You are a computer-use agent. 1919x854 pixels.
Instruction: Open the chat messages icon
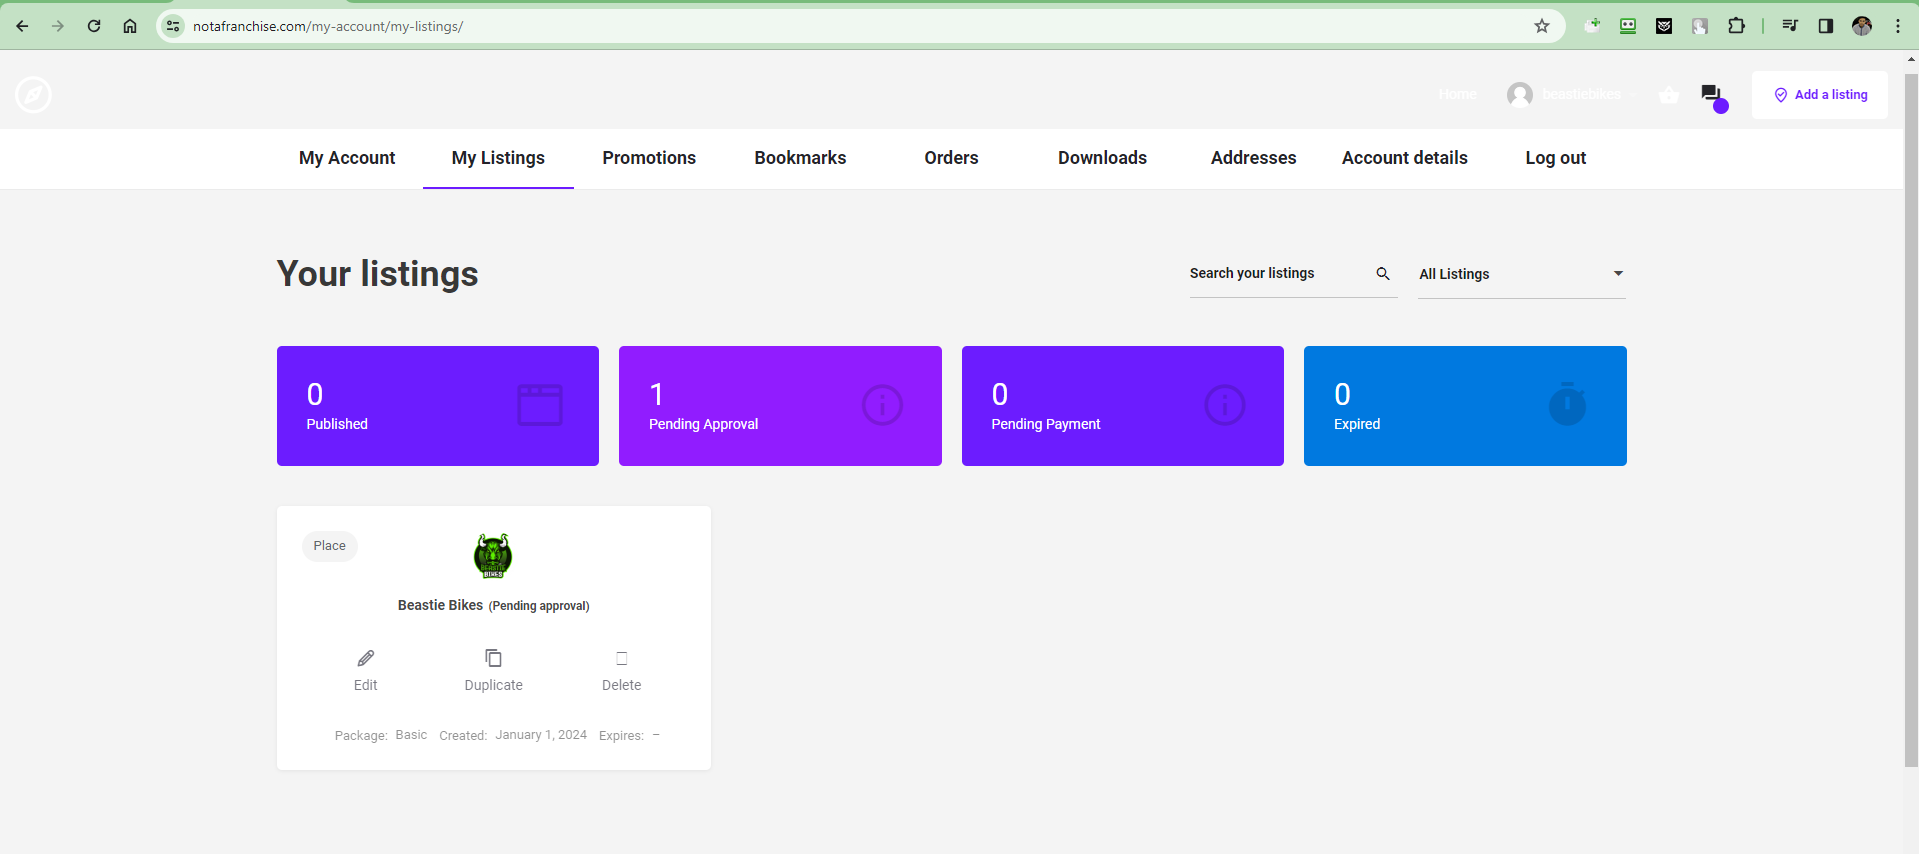[1711, 94]
